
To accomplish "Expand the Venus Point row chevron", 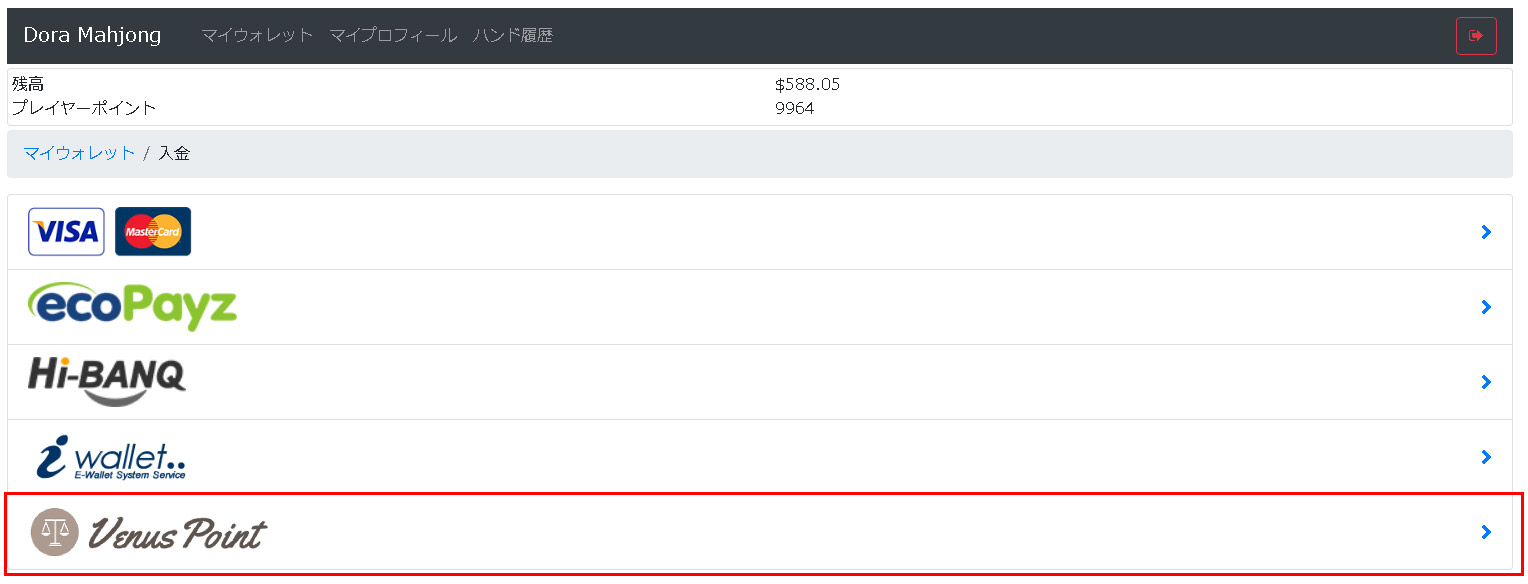I will click(x=1486, y=532).
